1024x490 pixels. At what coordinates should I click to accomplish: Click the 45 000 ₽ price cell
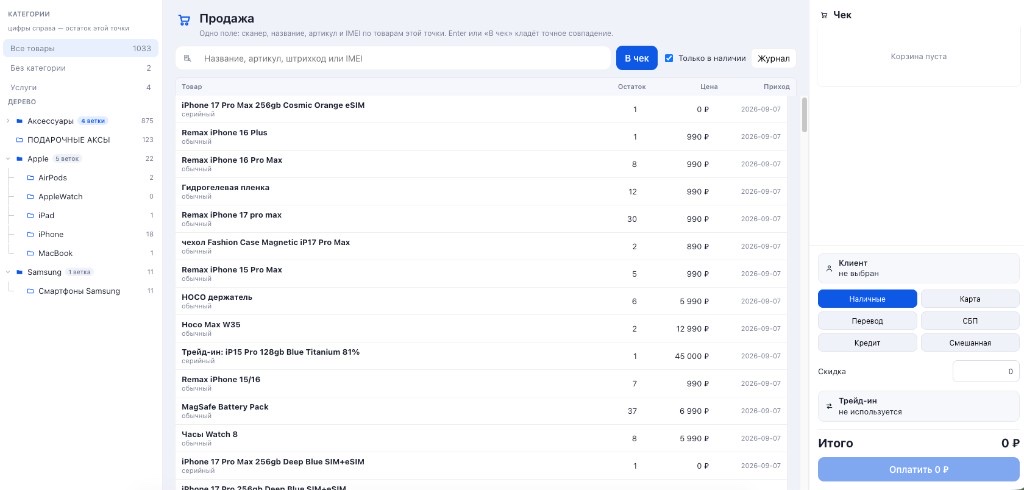tap(692, 356)
